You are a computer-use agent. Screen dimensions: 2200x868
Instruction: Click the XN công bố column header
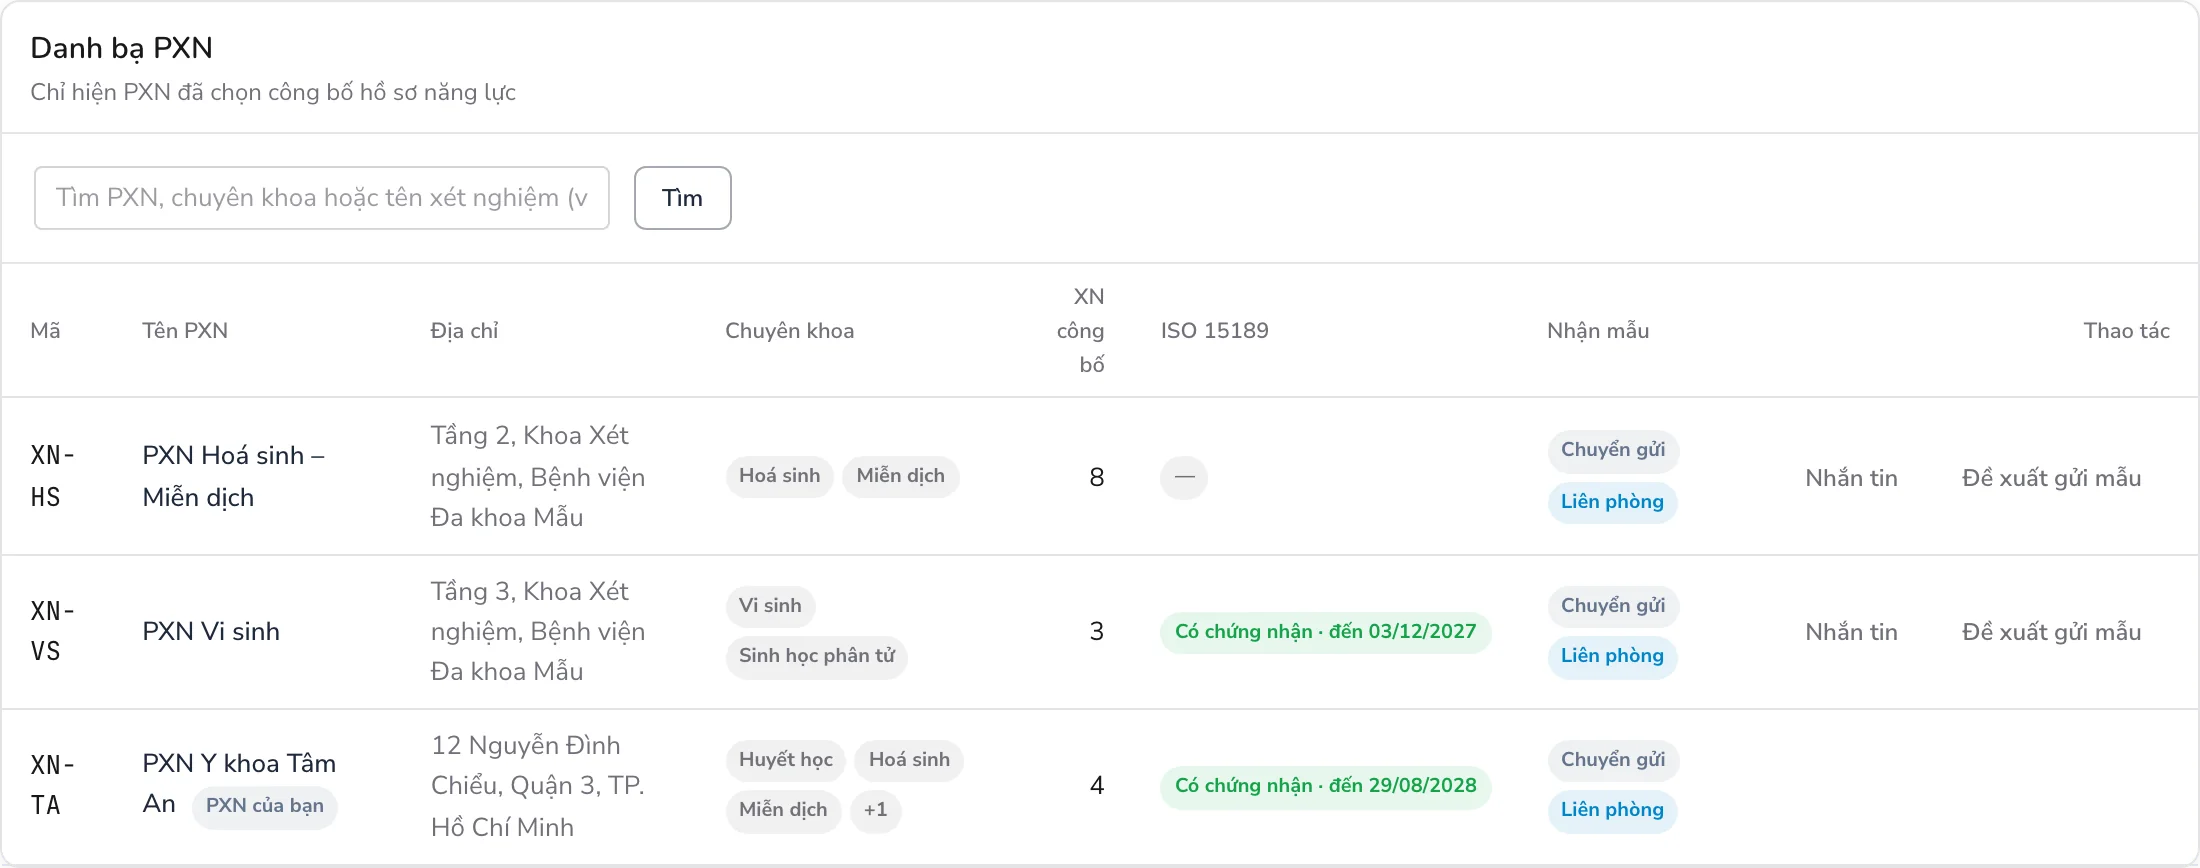(x=1081, y=331)
